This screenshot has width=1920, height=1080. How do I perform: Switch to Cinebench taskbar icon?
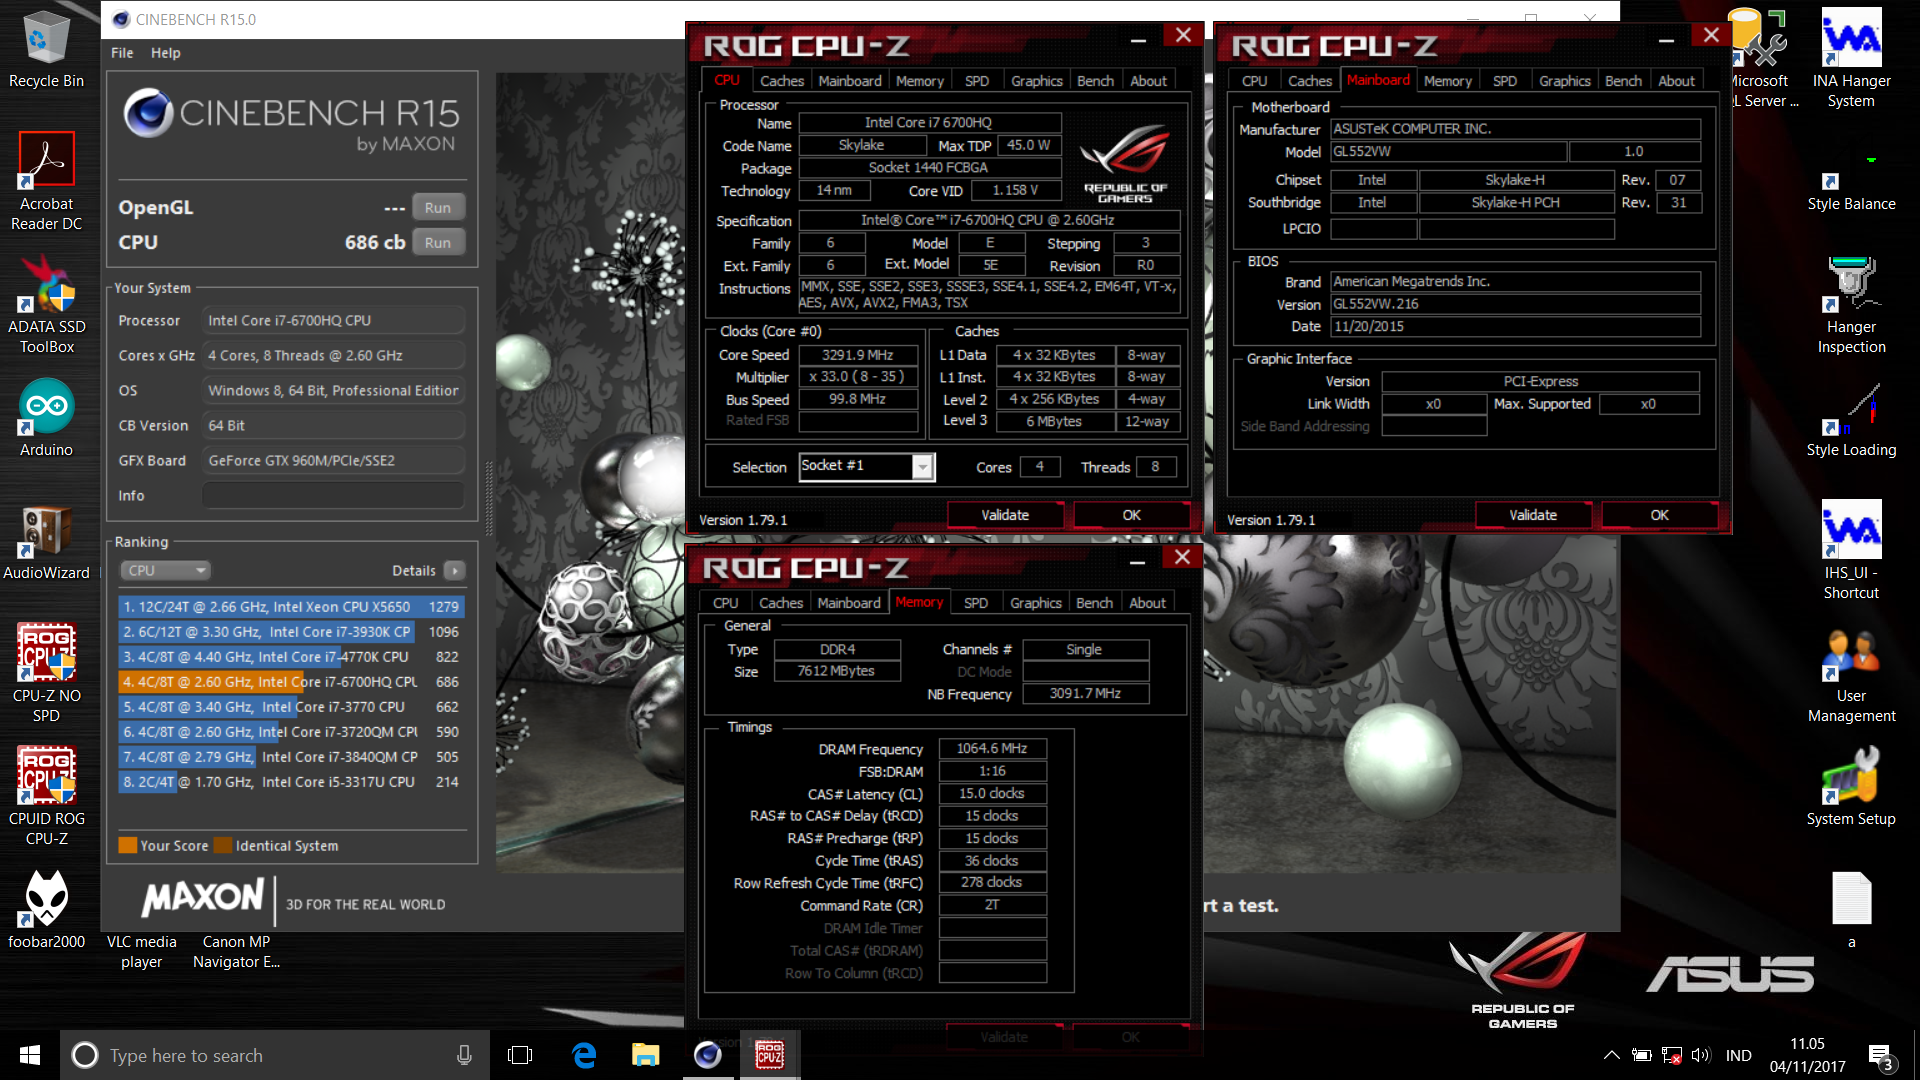point(708,1055)
